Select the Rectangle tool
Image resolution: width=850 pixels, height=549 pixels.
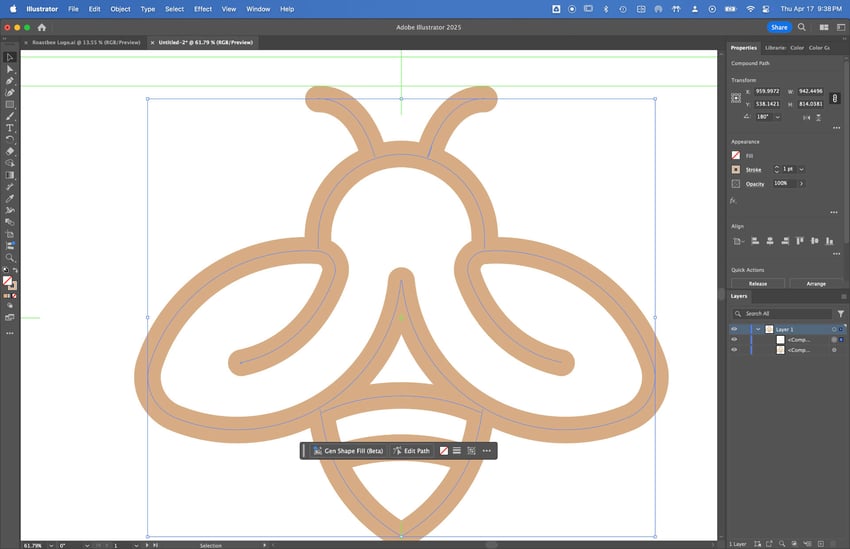(x=10, y=105)
